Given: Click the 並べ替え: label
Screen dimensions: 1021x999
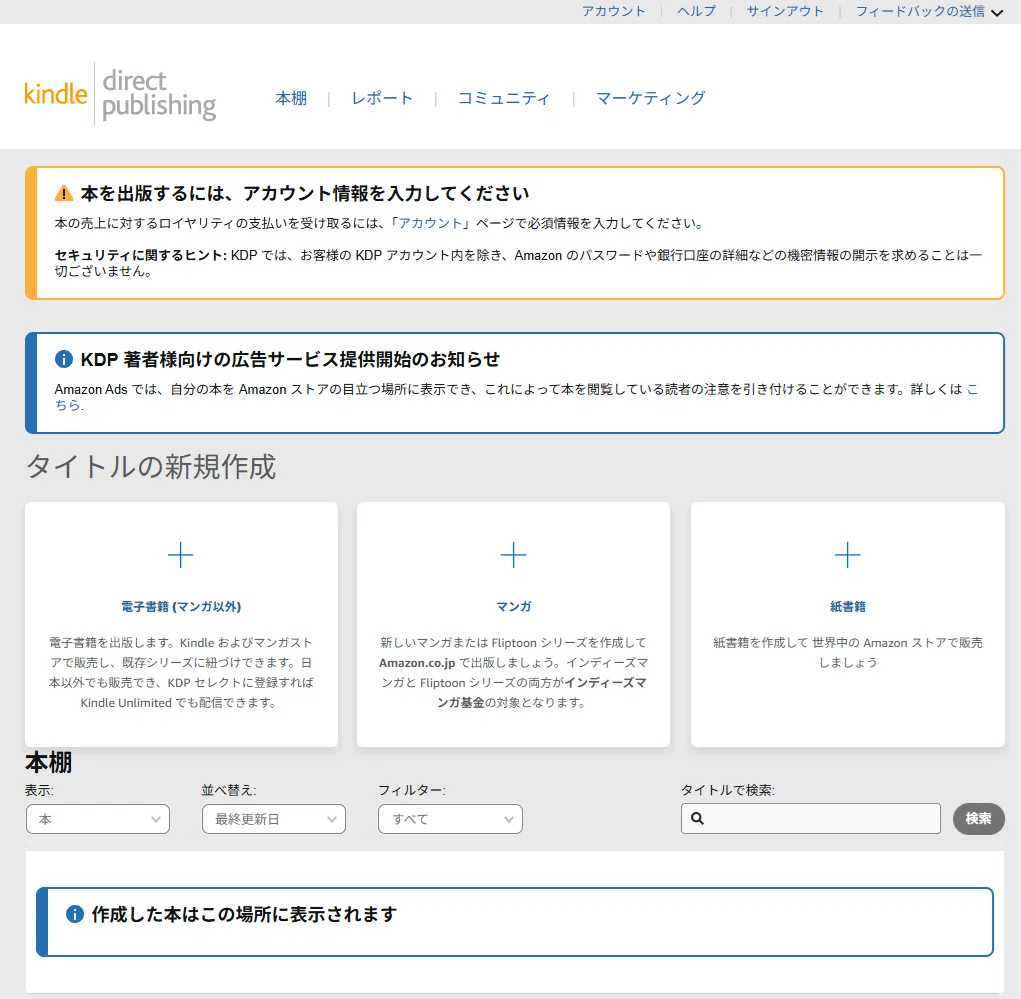Looking at the screenshot, I should tap(229, 790).
